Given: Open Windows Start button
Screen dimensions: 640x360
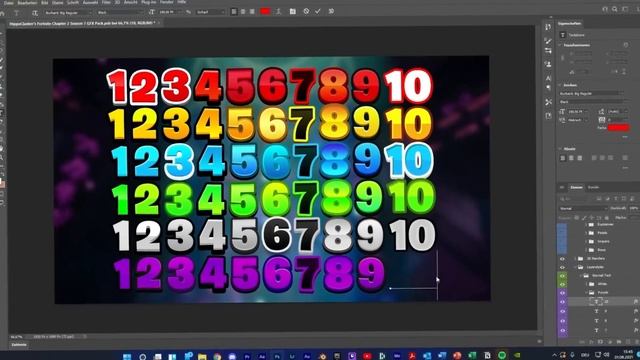Looking at the screenshot, I should point(127,356).
